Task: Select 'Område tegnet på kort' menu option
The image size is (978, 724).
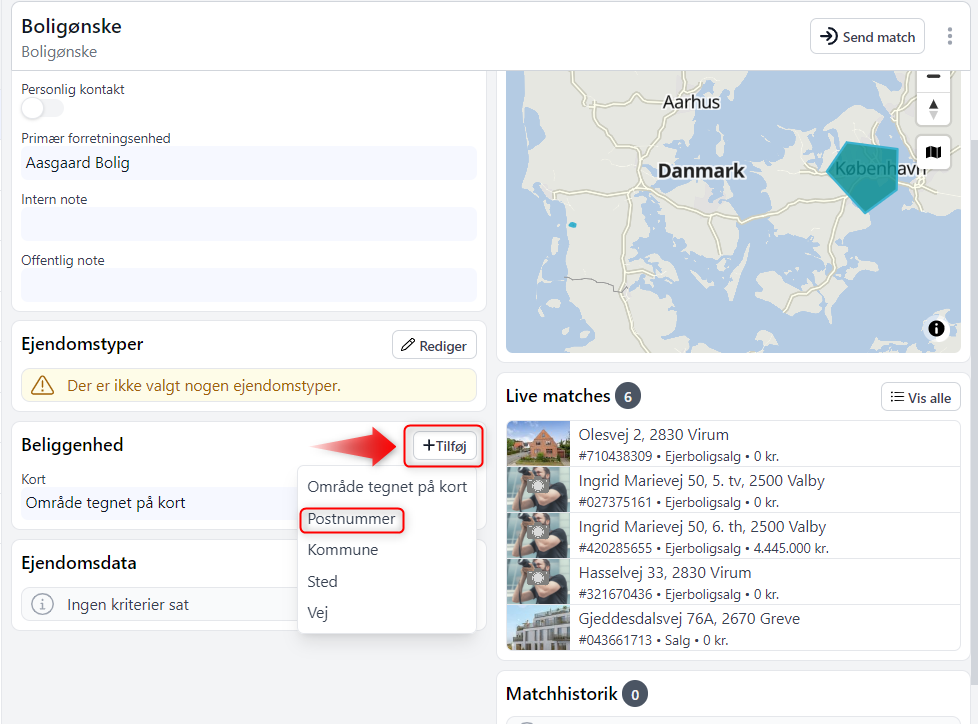Action: [x=387, y=487]
